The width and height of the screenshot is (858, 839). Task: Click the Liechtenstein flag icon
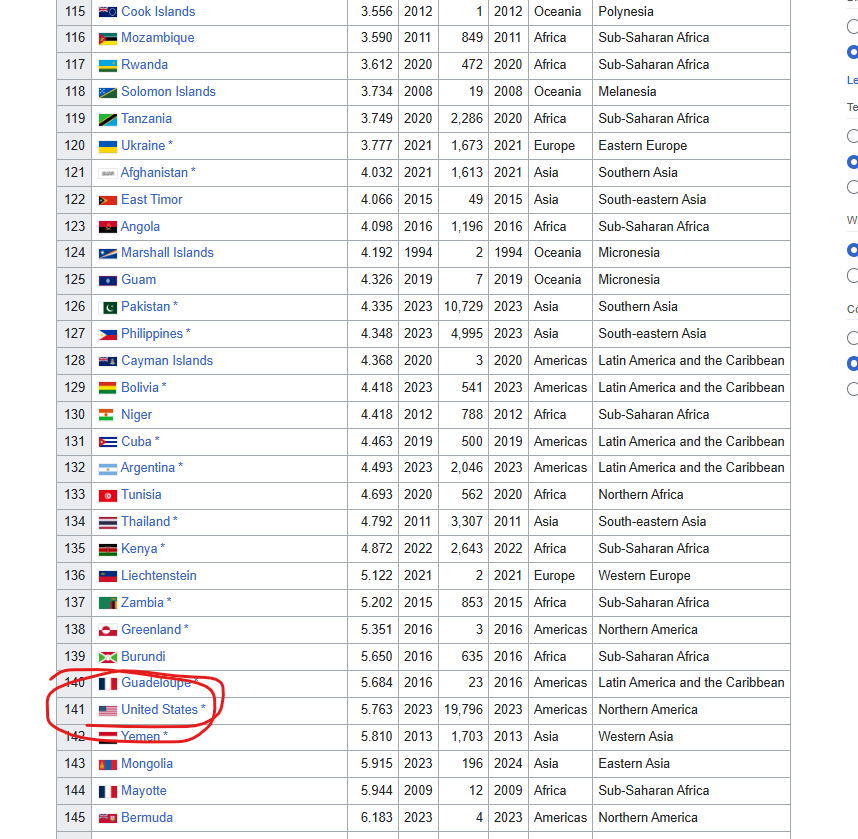click(x=108, y=576)
